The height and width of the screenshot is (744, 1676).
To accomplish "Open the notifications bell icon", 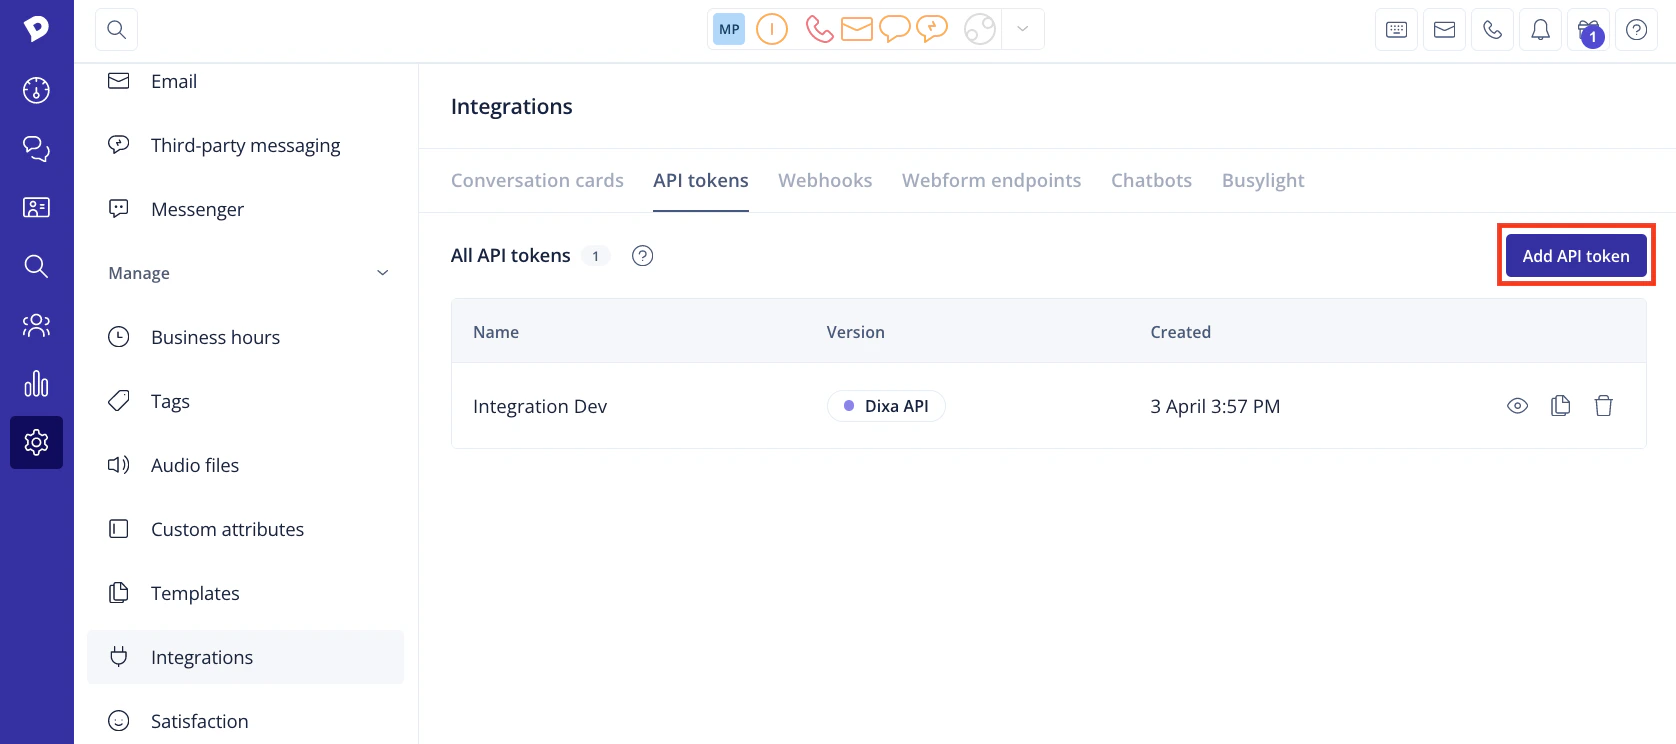I will point(1541,30).
